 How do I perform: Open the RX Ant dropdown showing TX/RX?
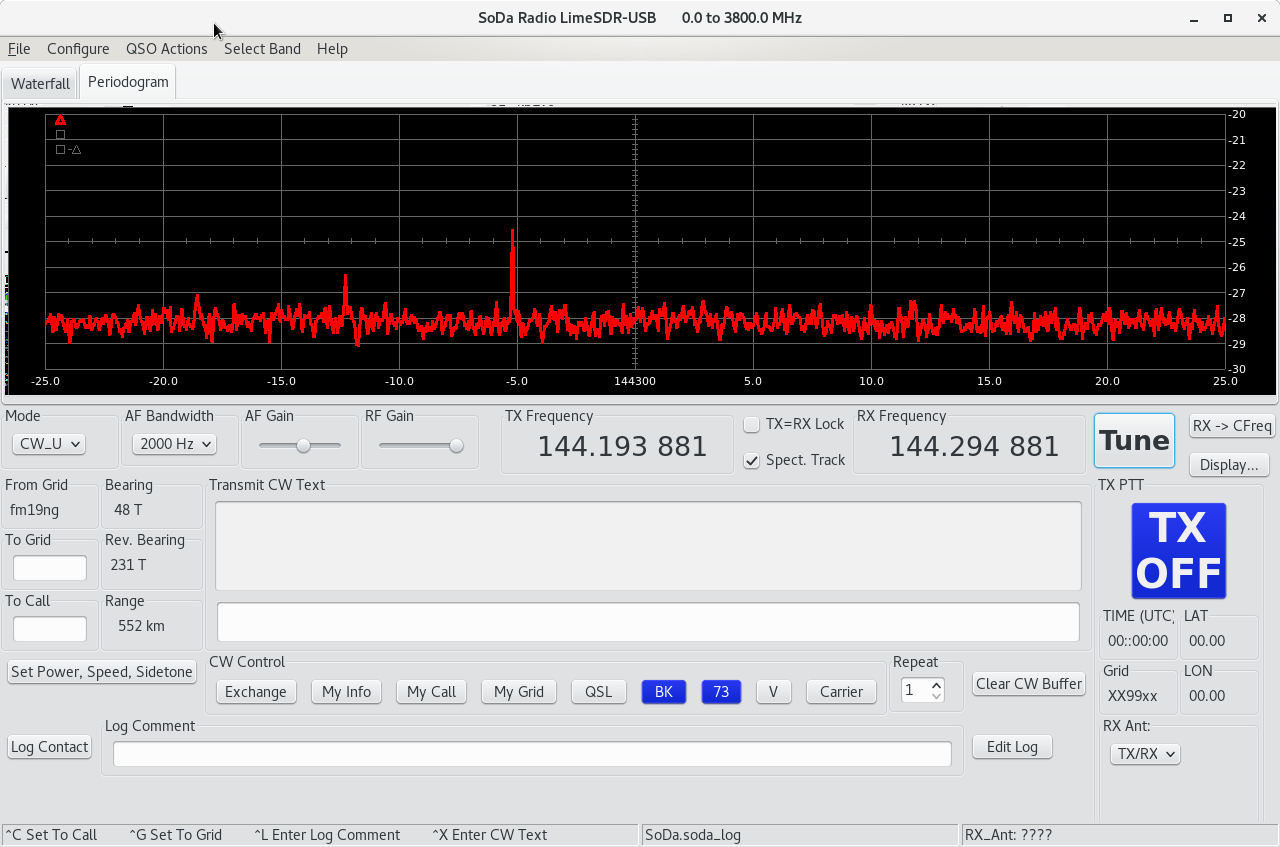pos(1145,754)
